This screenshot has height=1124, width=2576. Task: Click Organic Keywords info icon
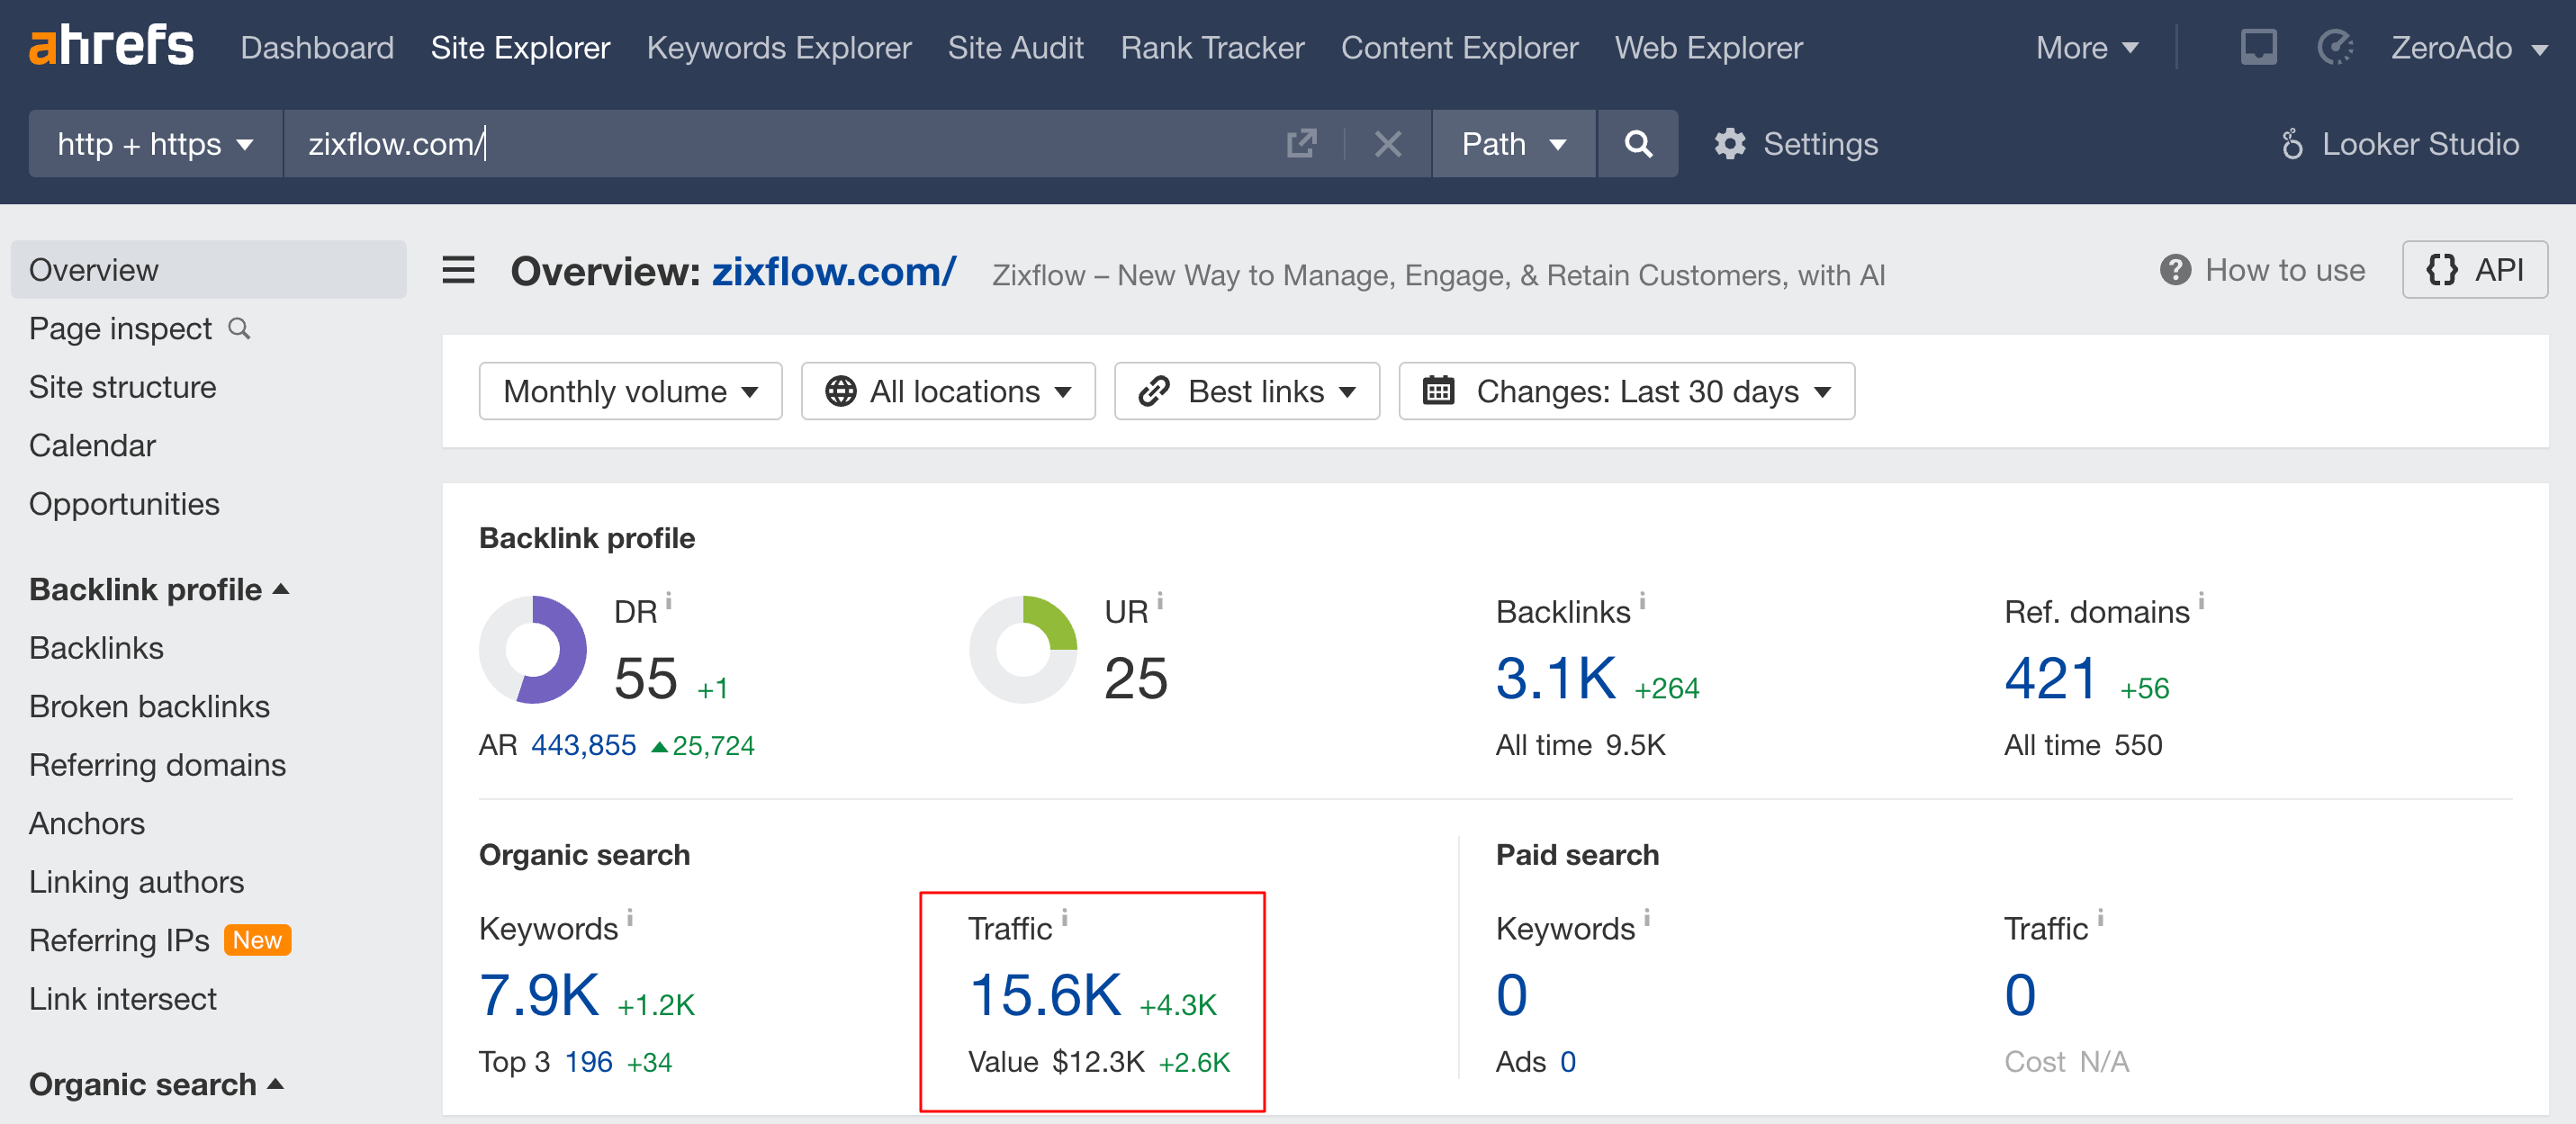pyautogui.click(x=630, y=917)
